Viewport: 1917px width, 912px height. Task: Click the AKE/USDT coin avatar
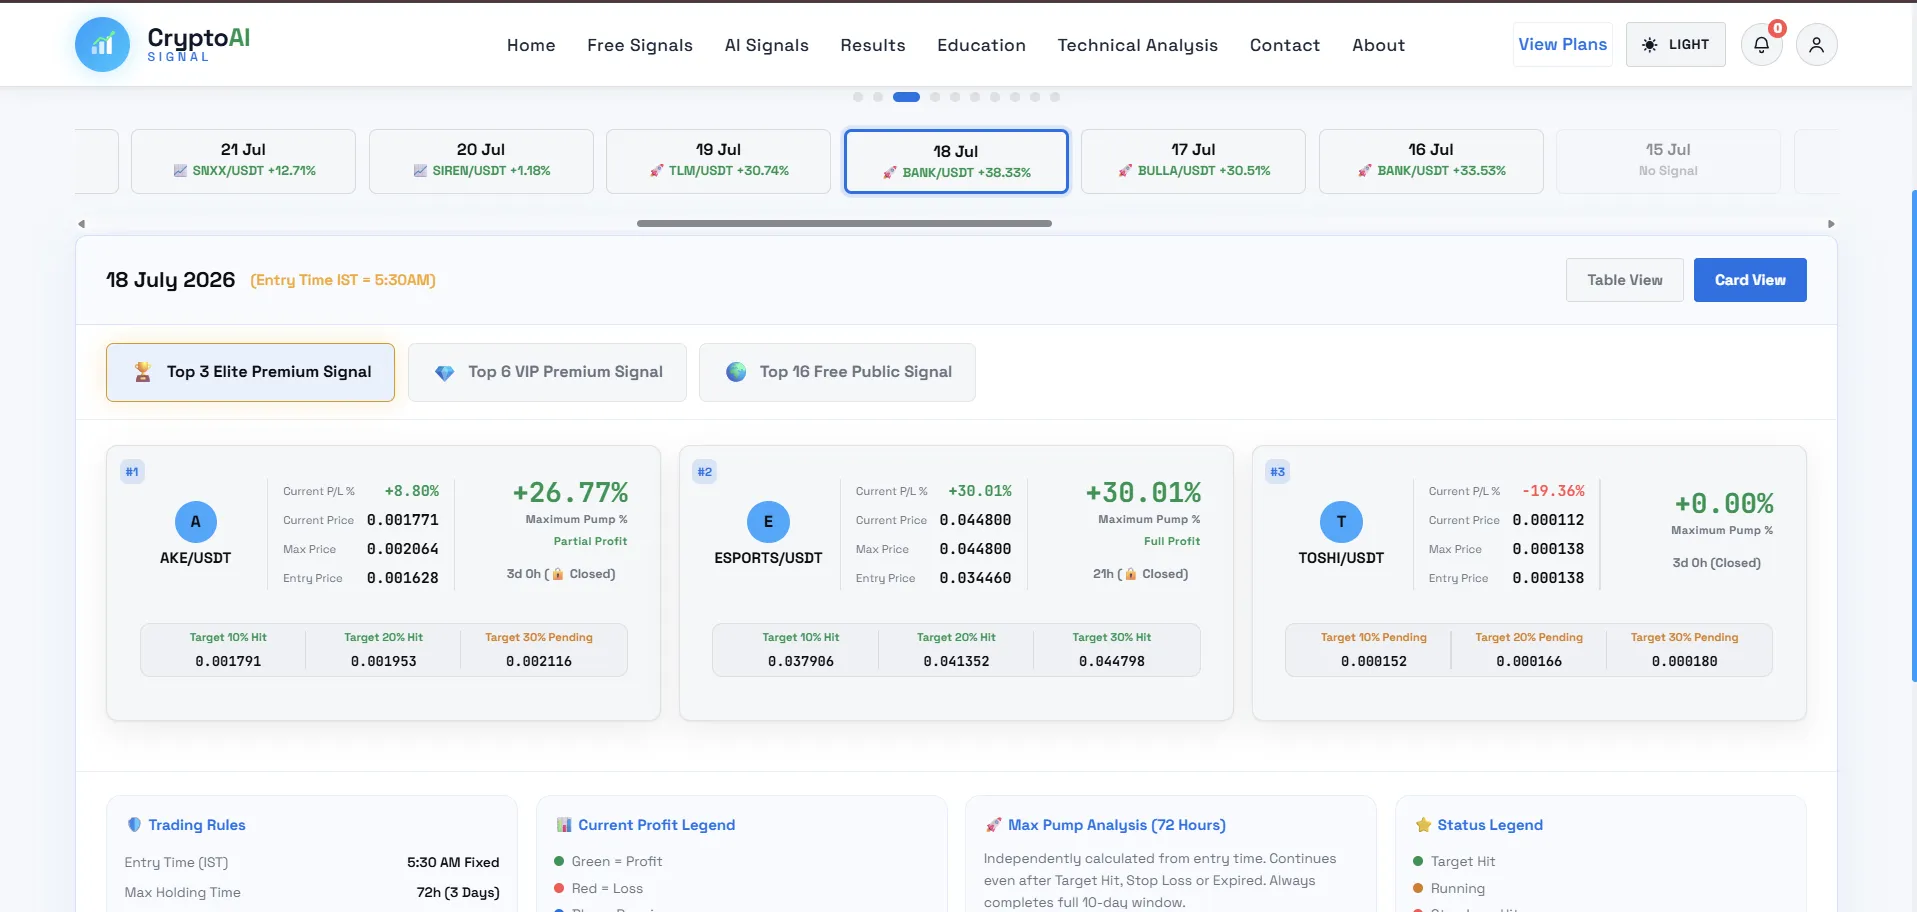(195, 521)
